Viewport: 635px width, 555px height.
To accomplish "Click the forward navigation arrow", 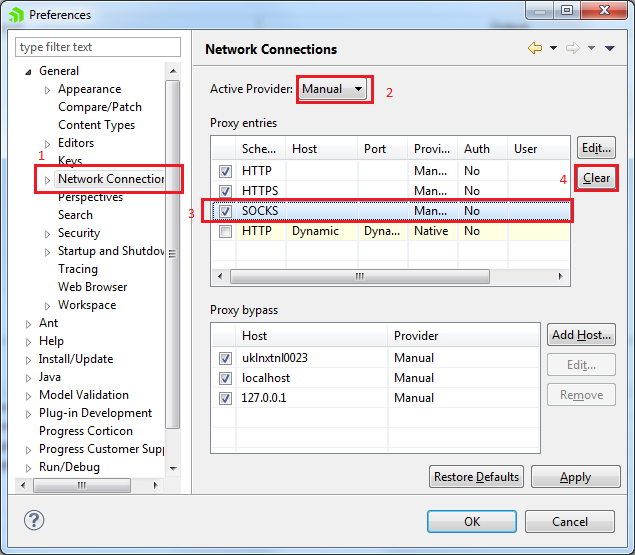I will (573, 48).
